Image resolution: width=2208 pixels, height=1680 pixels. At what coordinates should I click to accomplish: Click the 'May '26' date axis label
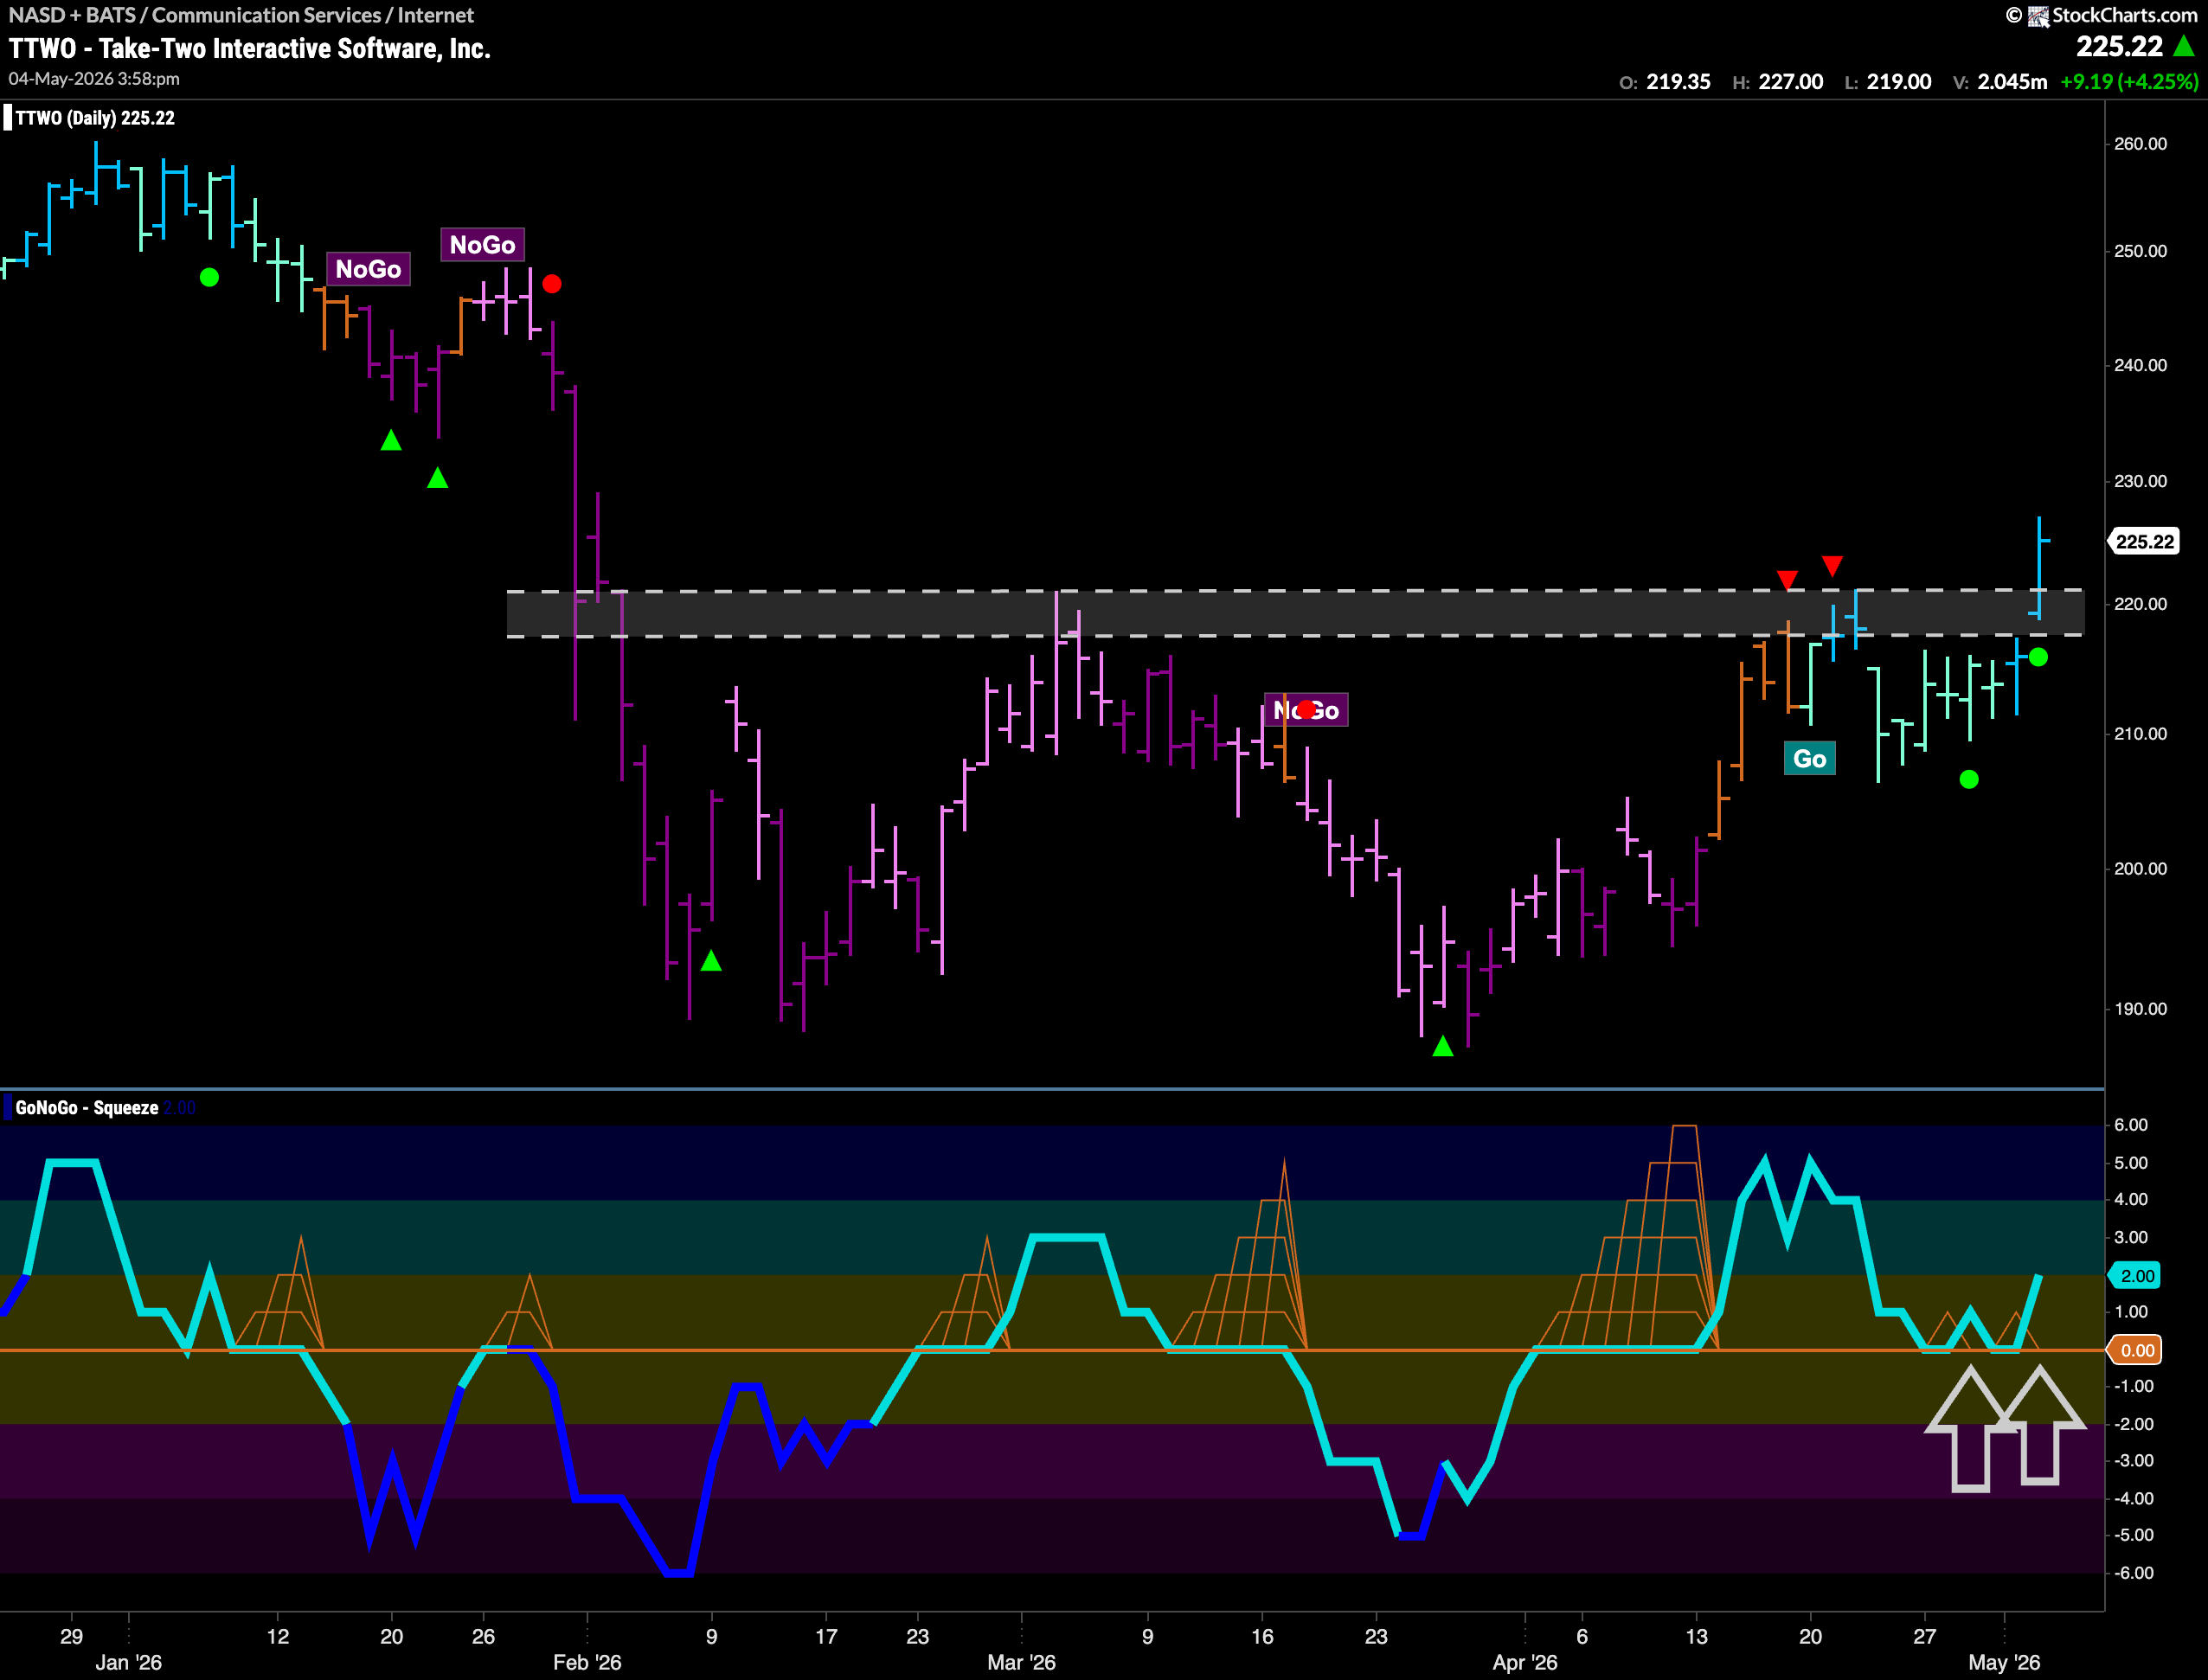tap(2004, 1662)
